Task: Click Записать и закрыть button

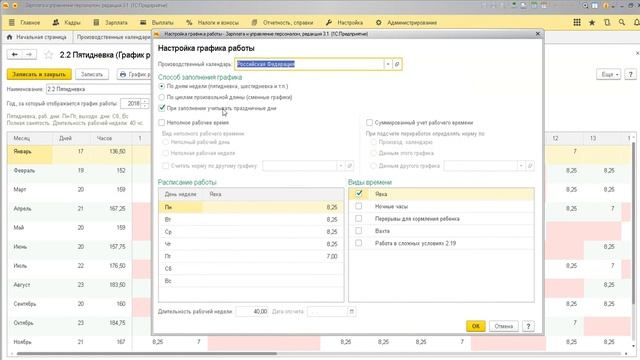Action: click(39, 74)
